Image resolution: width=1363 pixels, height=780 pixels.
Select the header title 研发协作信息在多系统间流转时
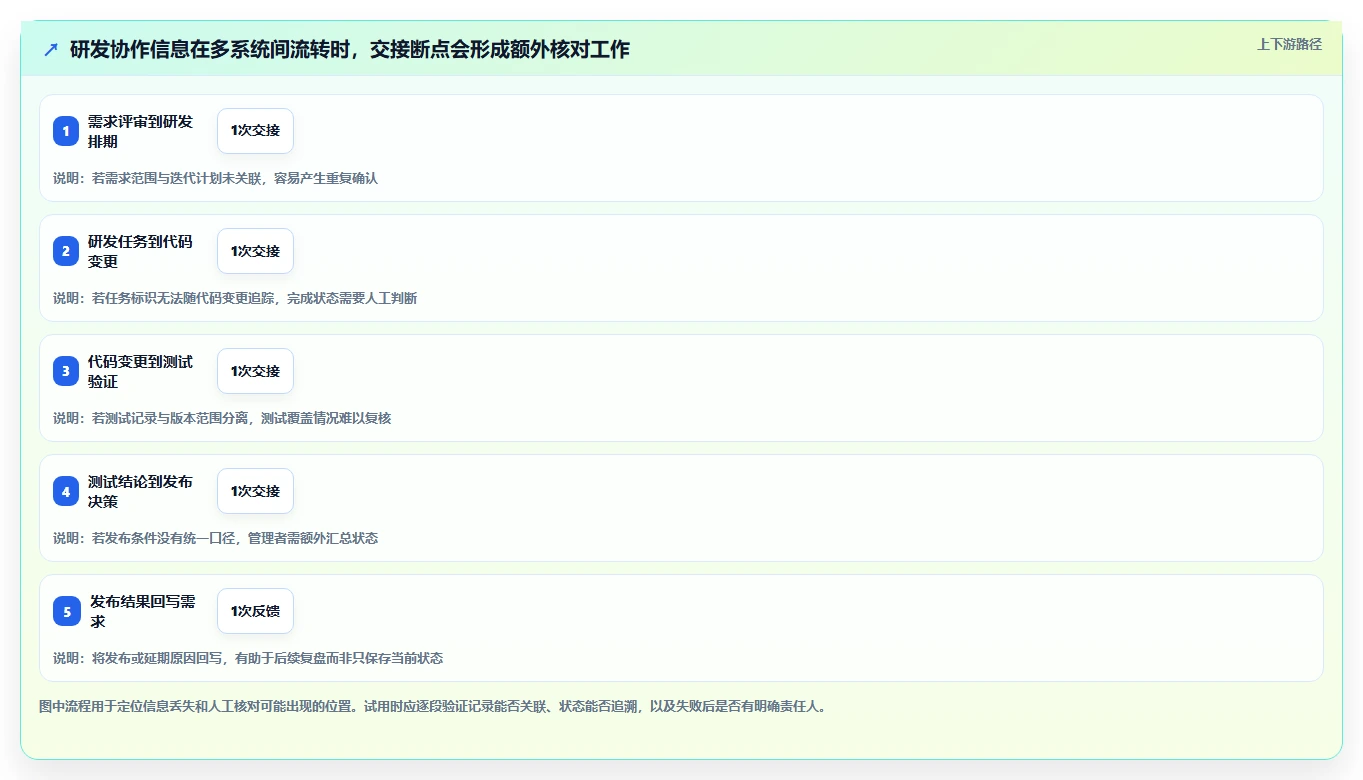[x=350, y=49]
